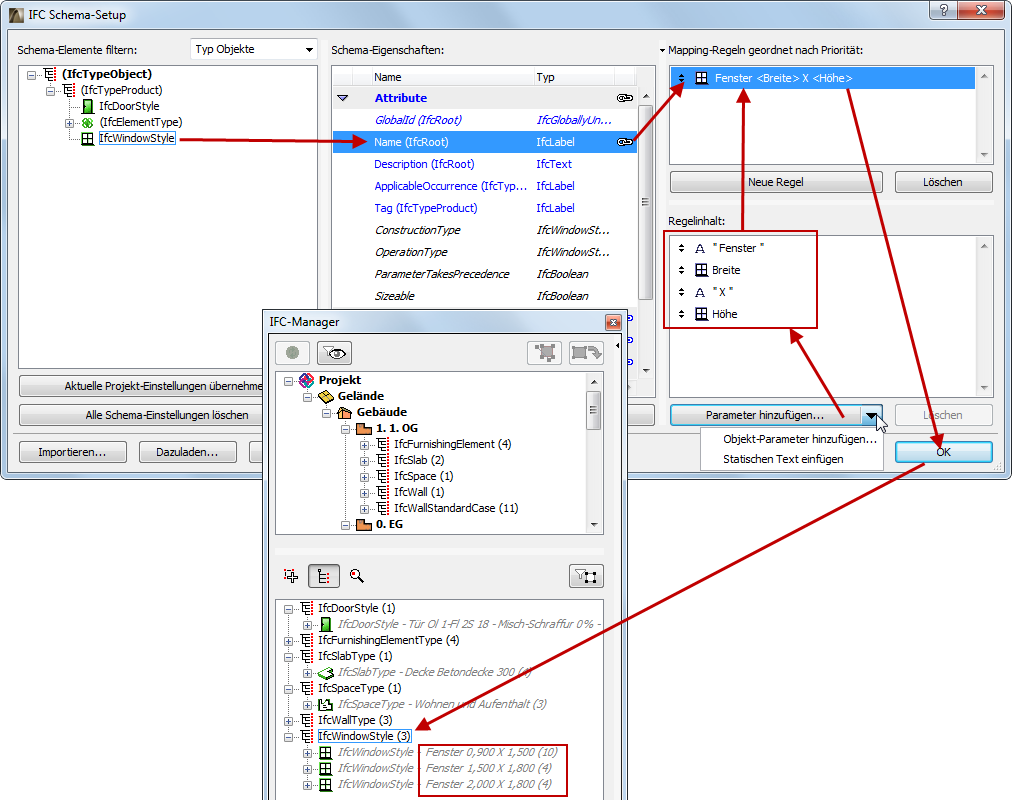This screenshot has height=800, width=1012.
Task: Click the green round button in IFC-Manager
Action: [292, 352]
